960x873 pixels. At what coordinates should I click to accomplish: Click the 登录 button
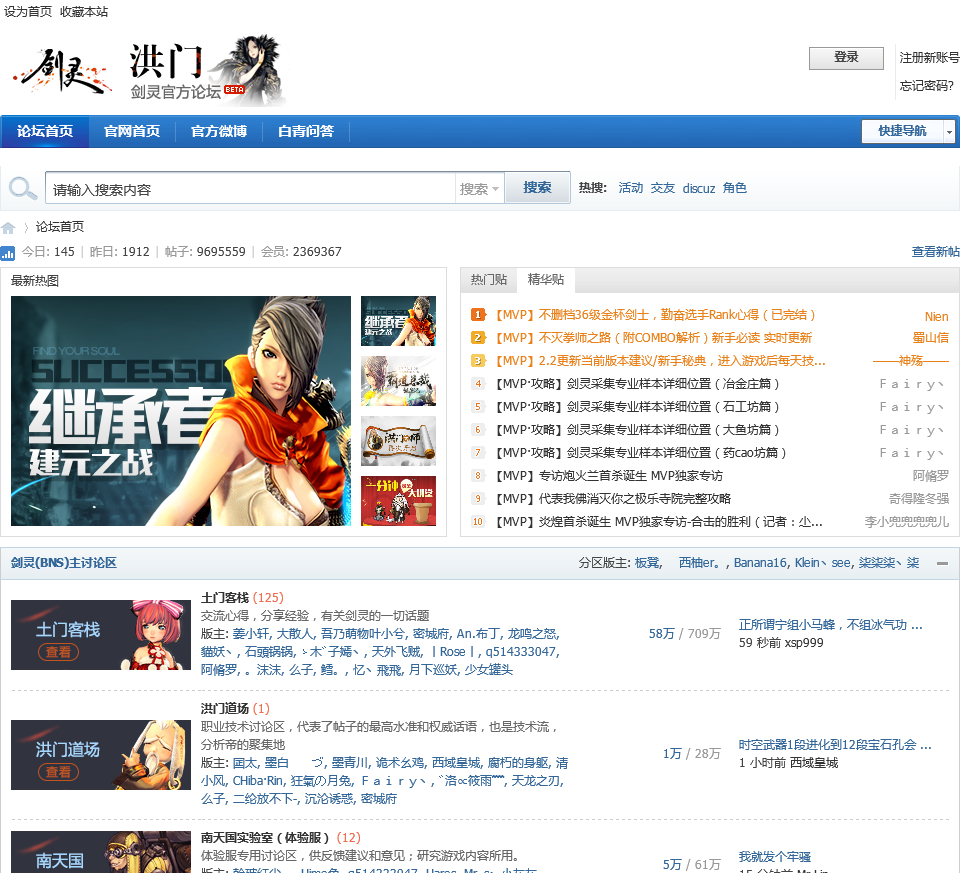(846, 58)
